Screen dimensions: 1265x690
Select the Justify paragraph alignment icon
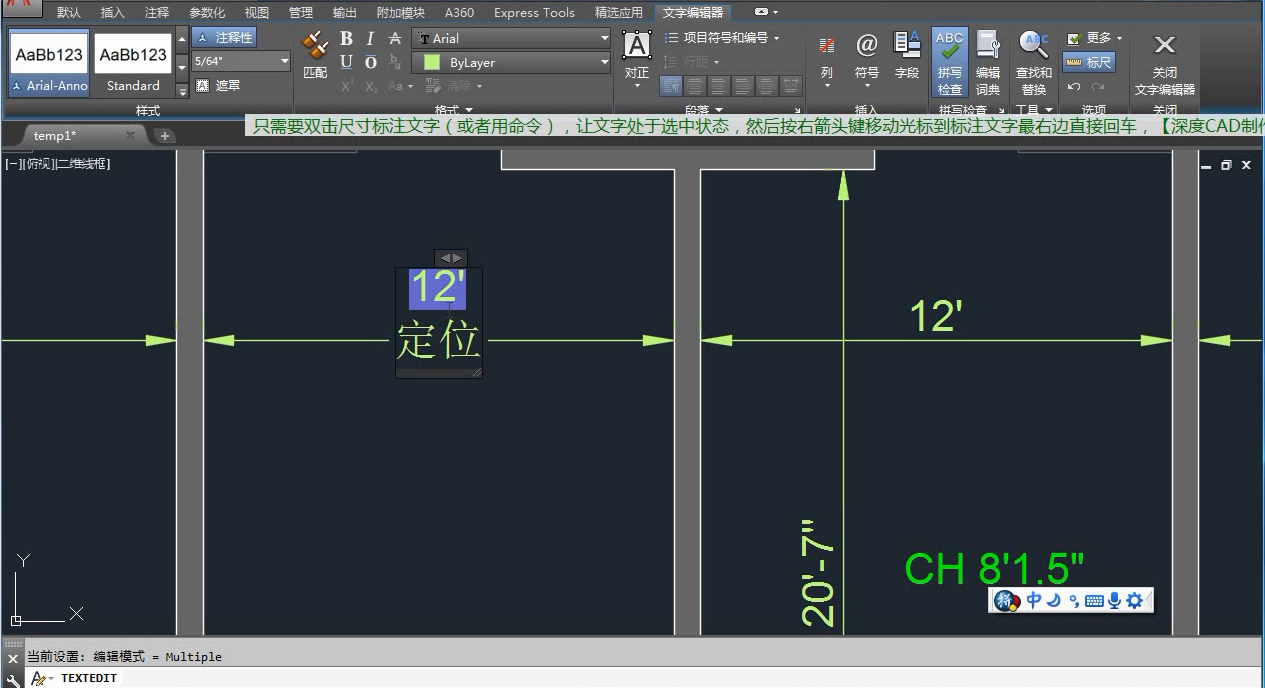pos(767,86)
